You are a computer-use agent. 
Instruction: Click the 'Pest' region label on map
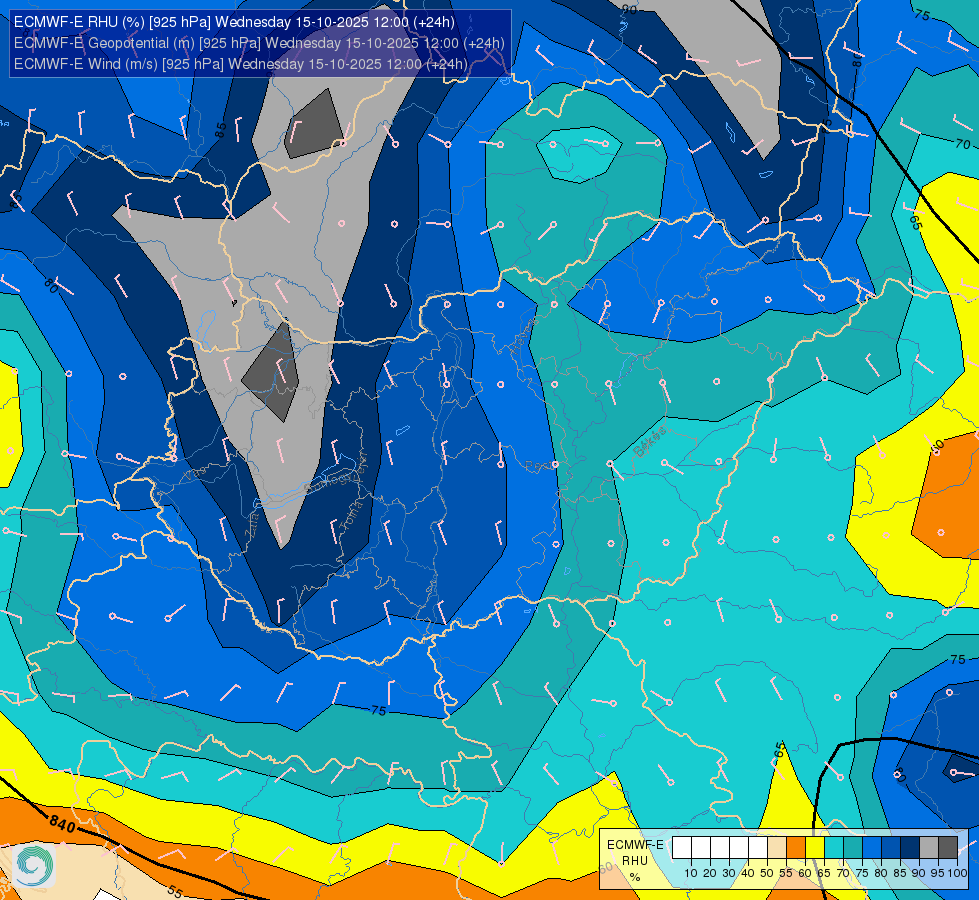click(537, 466)
